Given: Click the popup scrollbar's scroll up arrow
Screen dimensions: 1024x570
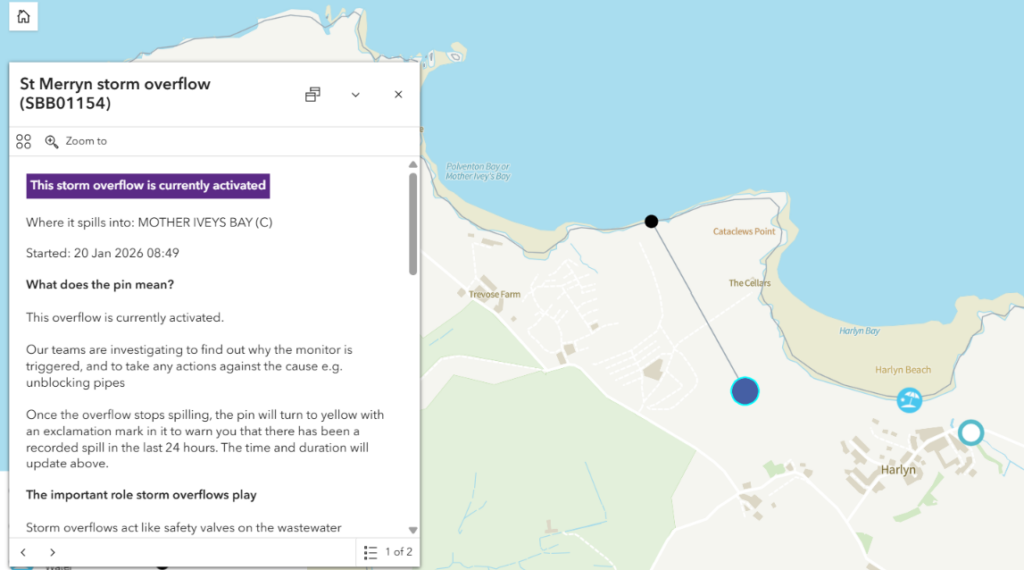Looking at the screenshot, I should 413,164.
